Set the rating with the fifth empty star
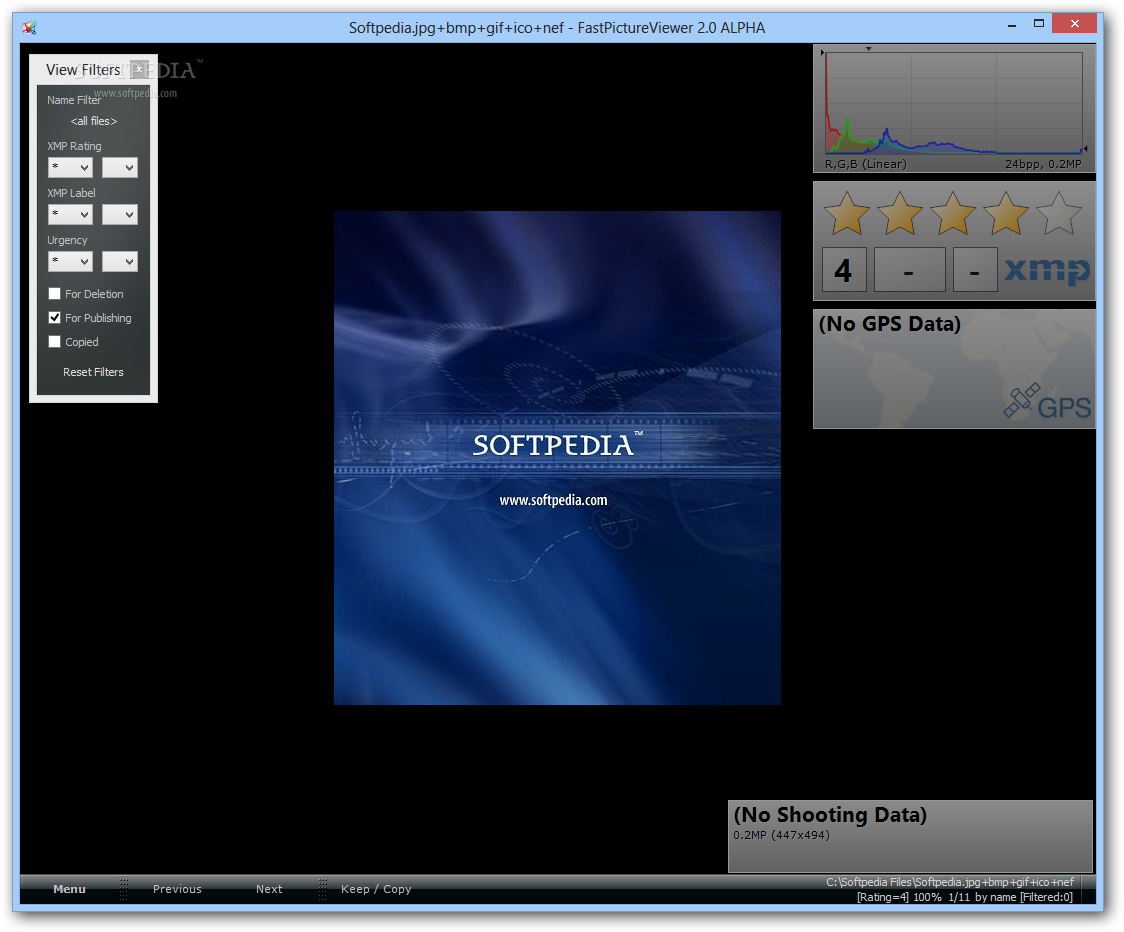1124x932 pixels. (x=1059, y=213)
